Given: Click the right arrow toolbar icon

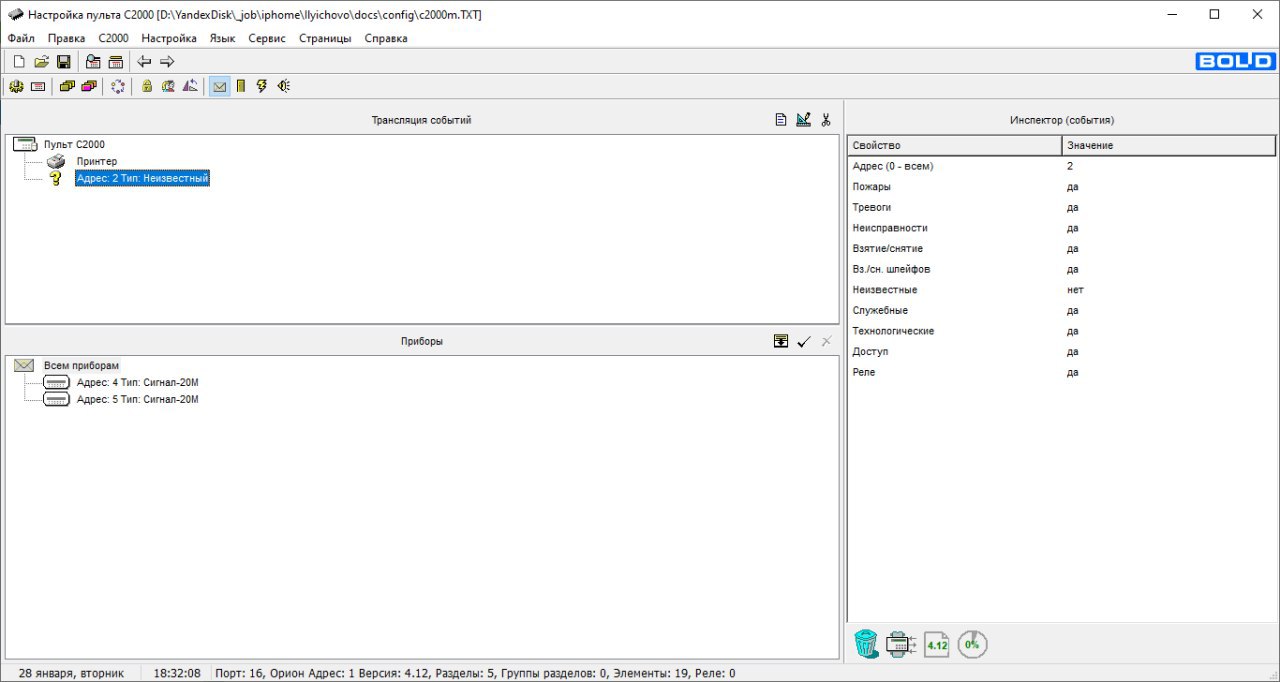Looking at the screenshot, I should [x=167, y=62].
